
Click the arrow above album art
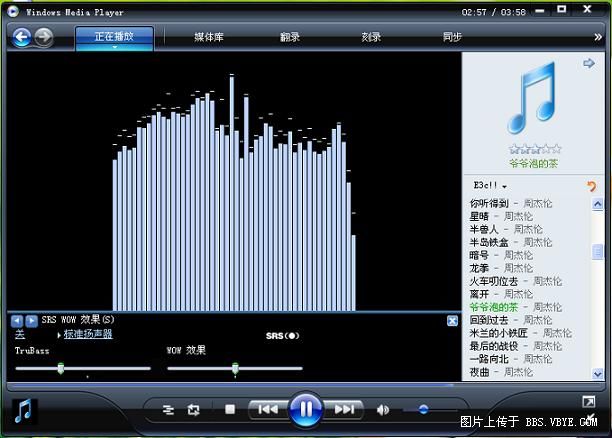[589, 63]
